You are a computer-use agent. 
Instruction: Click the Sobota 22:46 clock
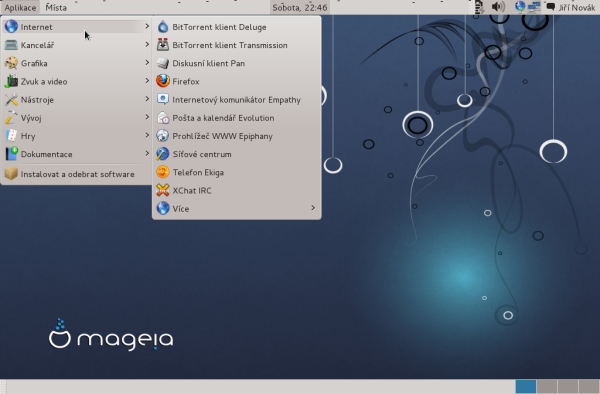point(300,7)
